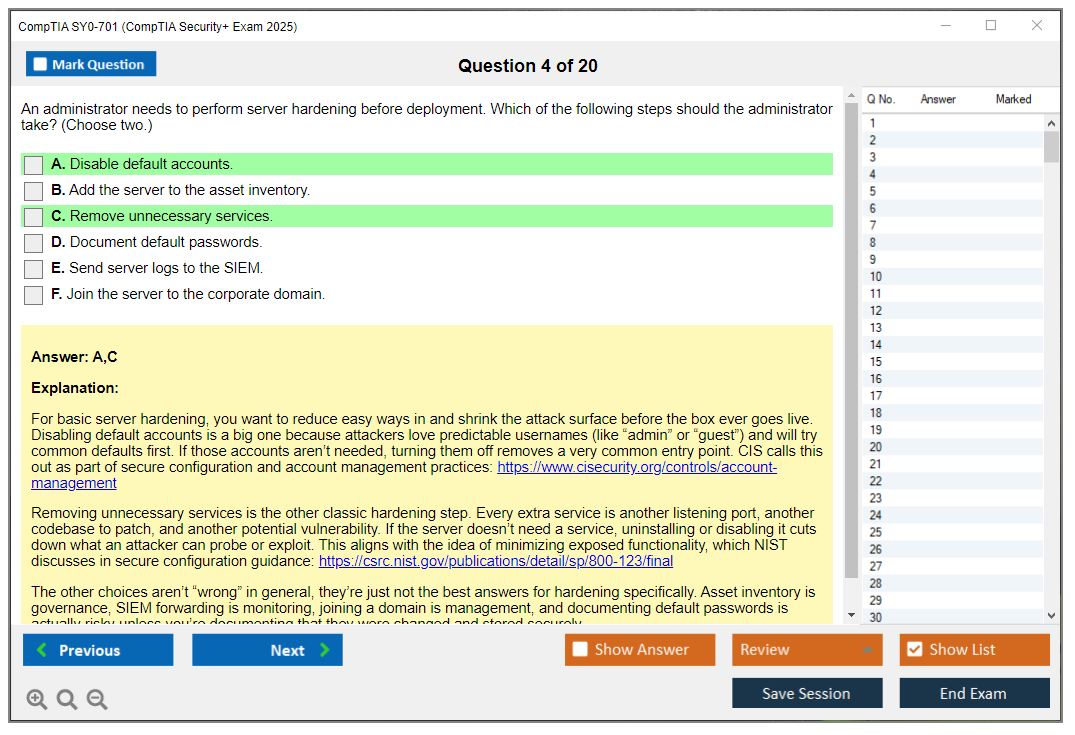This screenshot has width=1075, height=735.
Task: Check option A, Disable default accounts
Action: 33,165
